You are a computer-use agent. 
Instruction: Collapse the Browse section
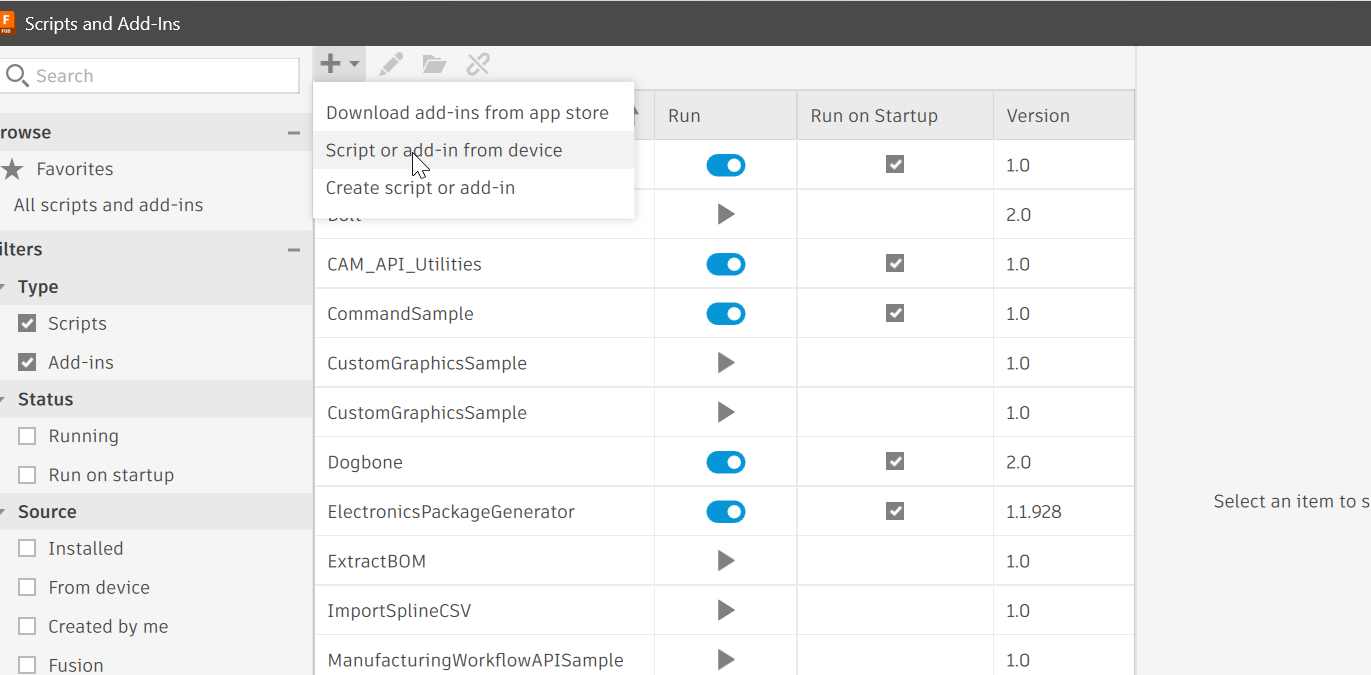[294, 133]
